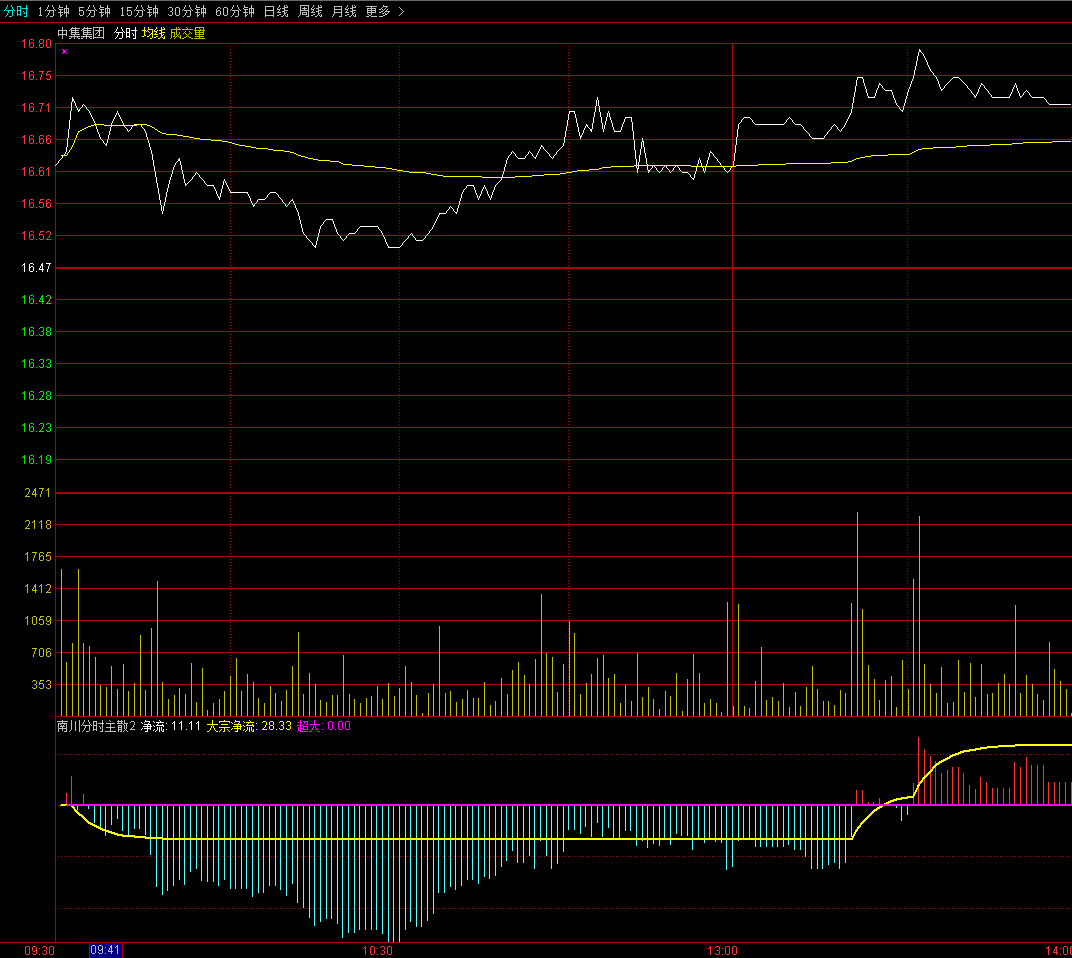
Task: Select the 1分钟 period tab
Action: click(x=53, y=12)
